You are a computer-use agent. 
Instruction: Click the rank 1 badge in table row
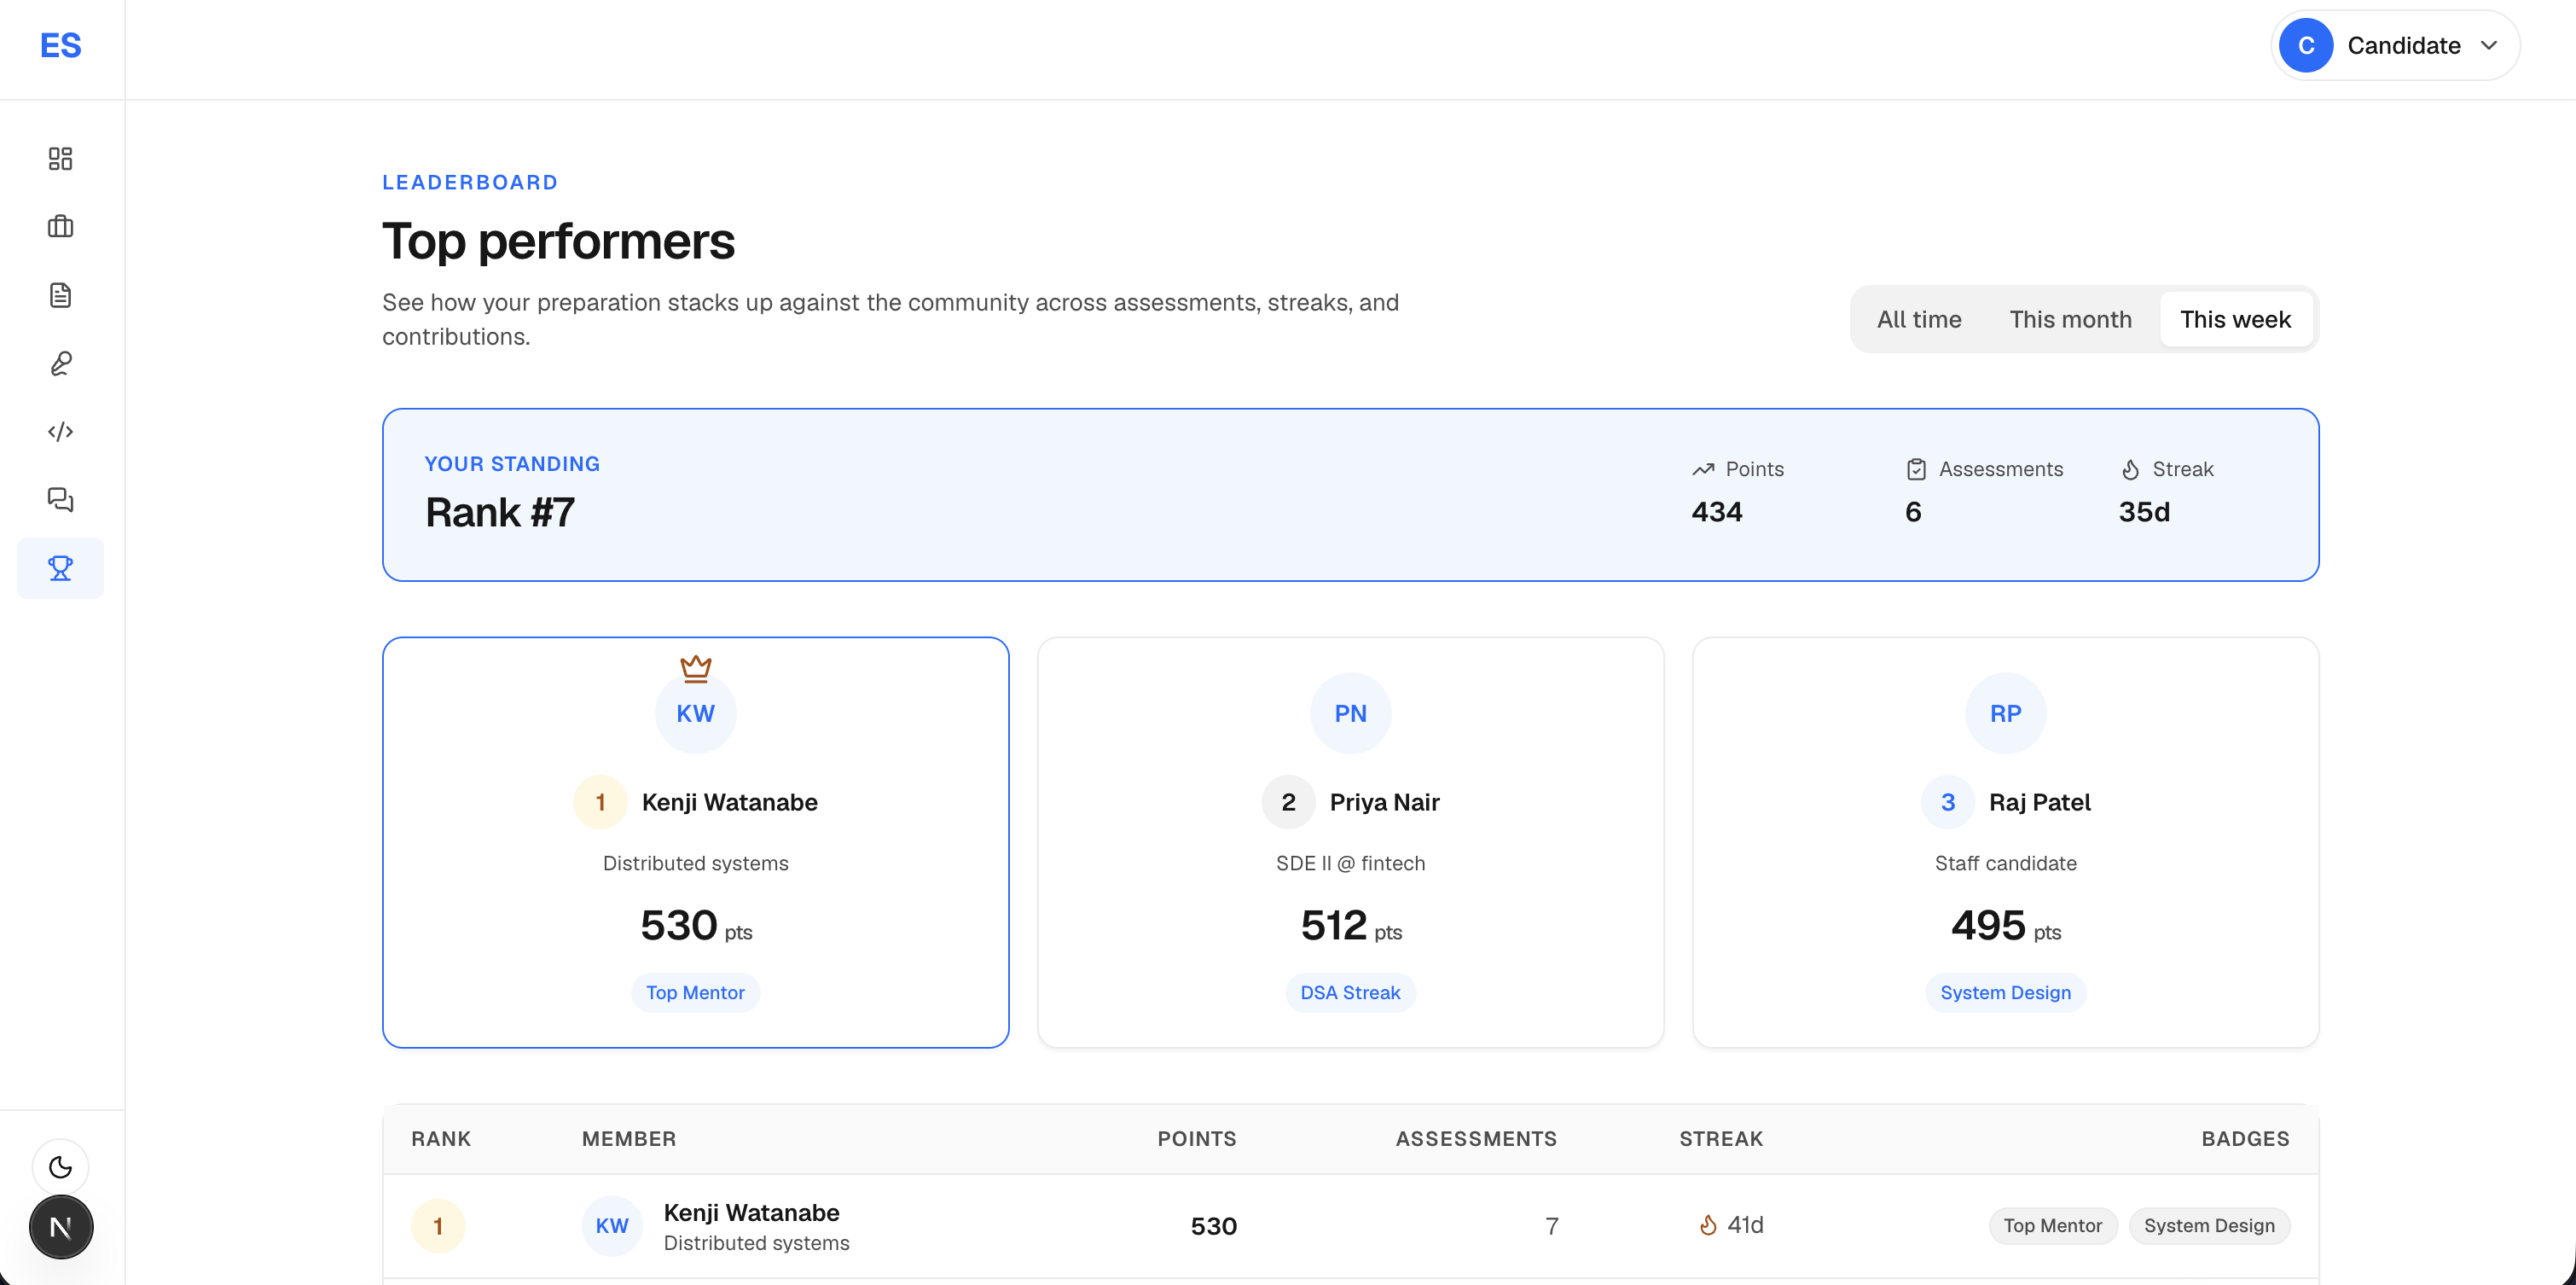pyautogui.click(x=438, y=1226)
